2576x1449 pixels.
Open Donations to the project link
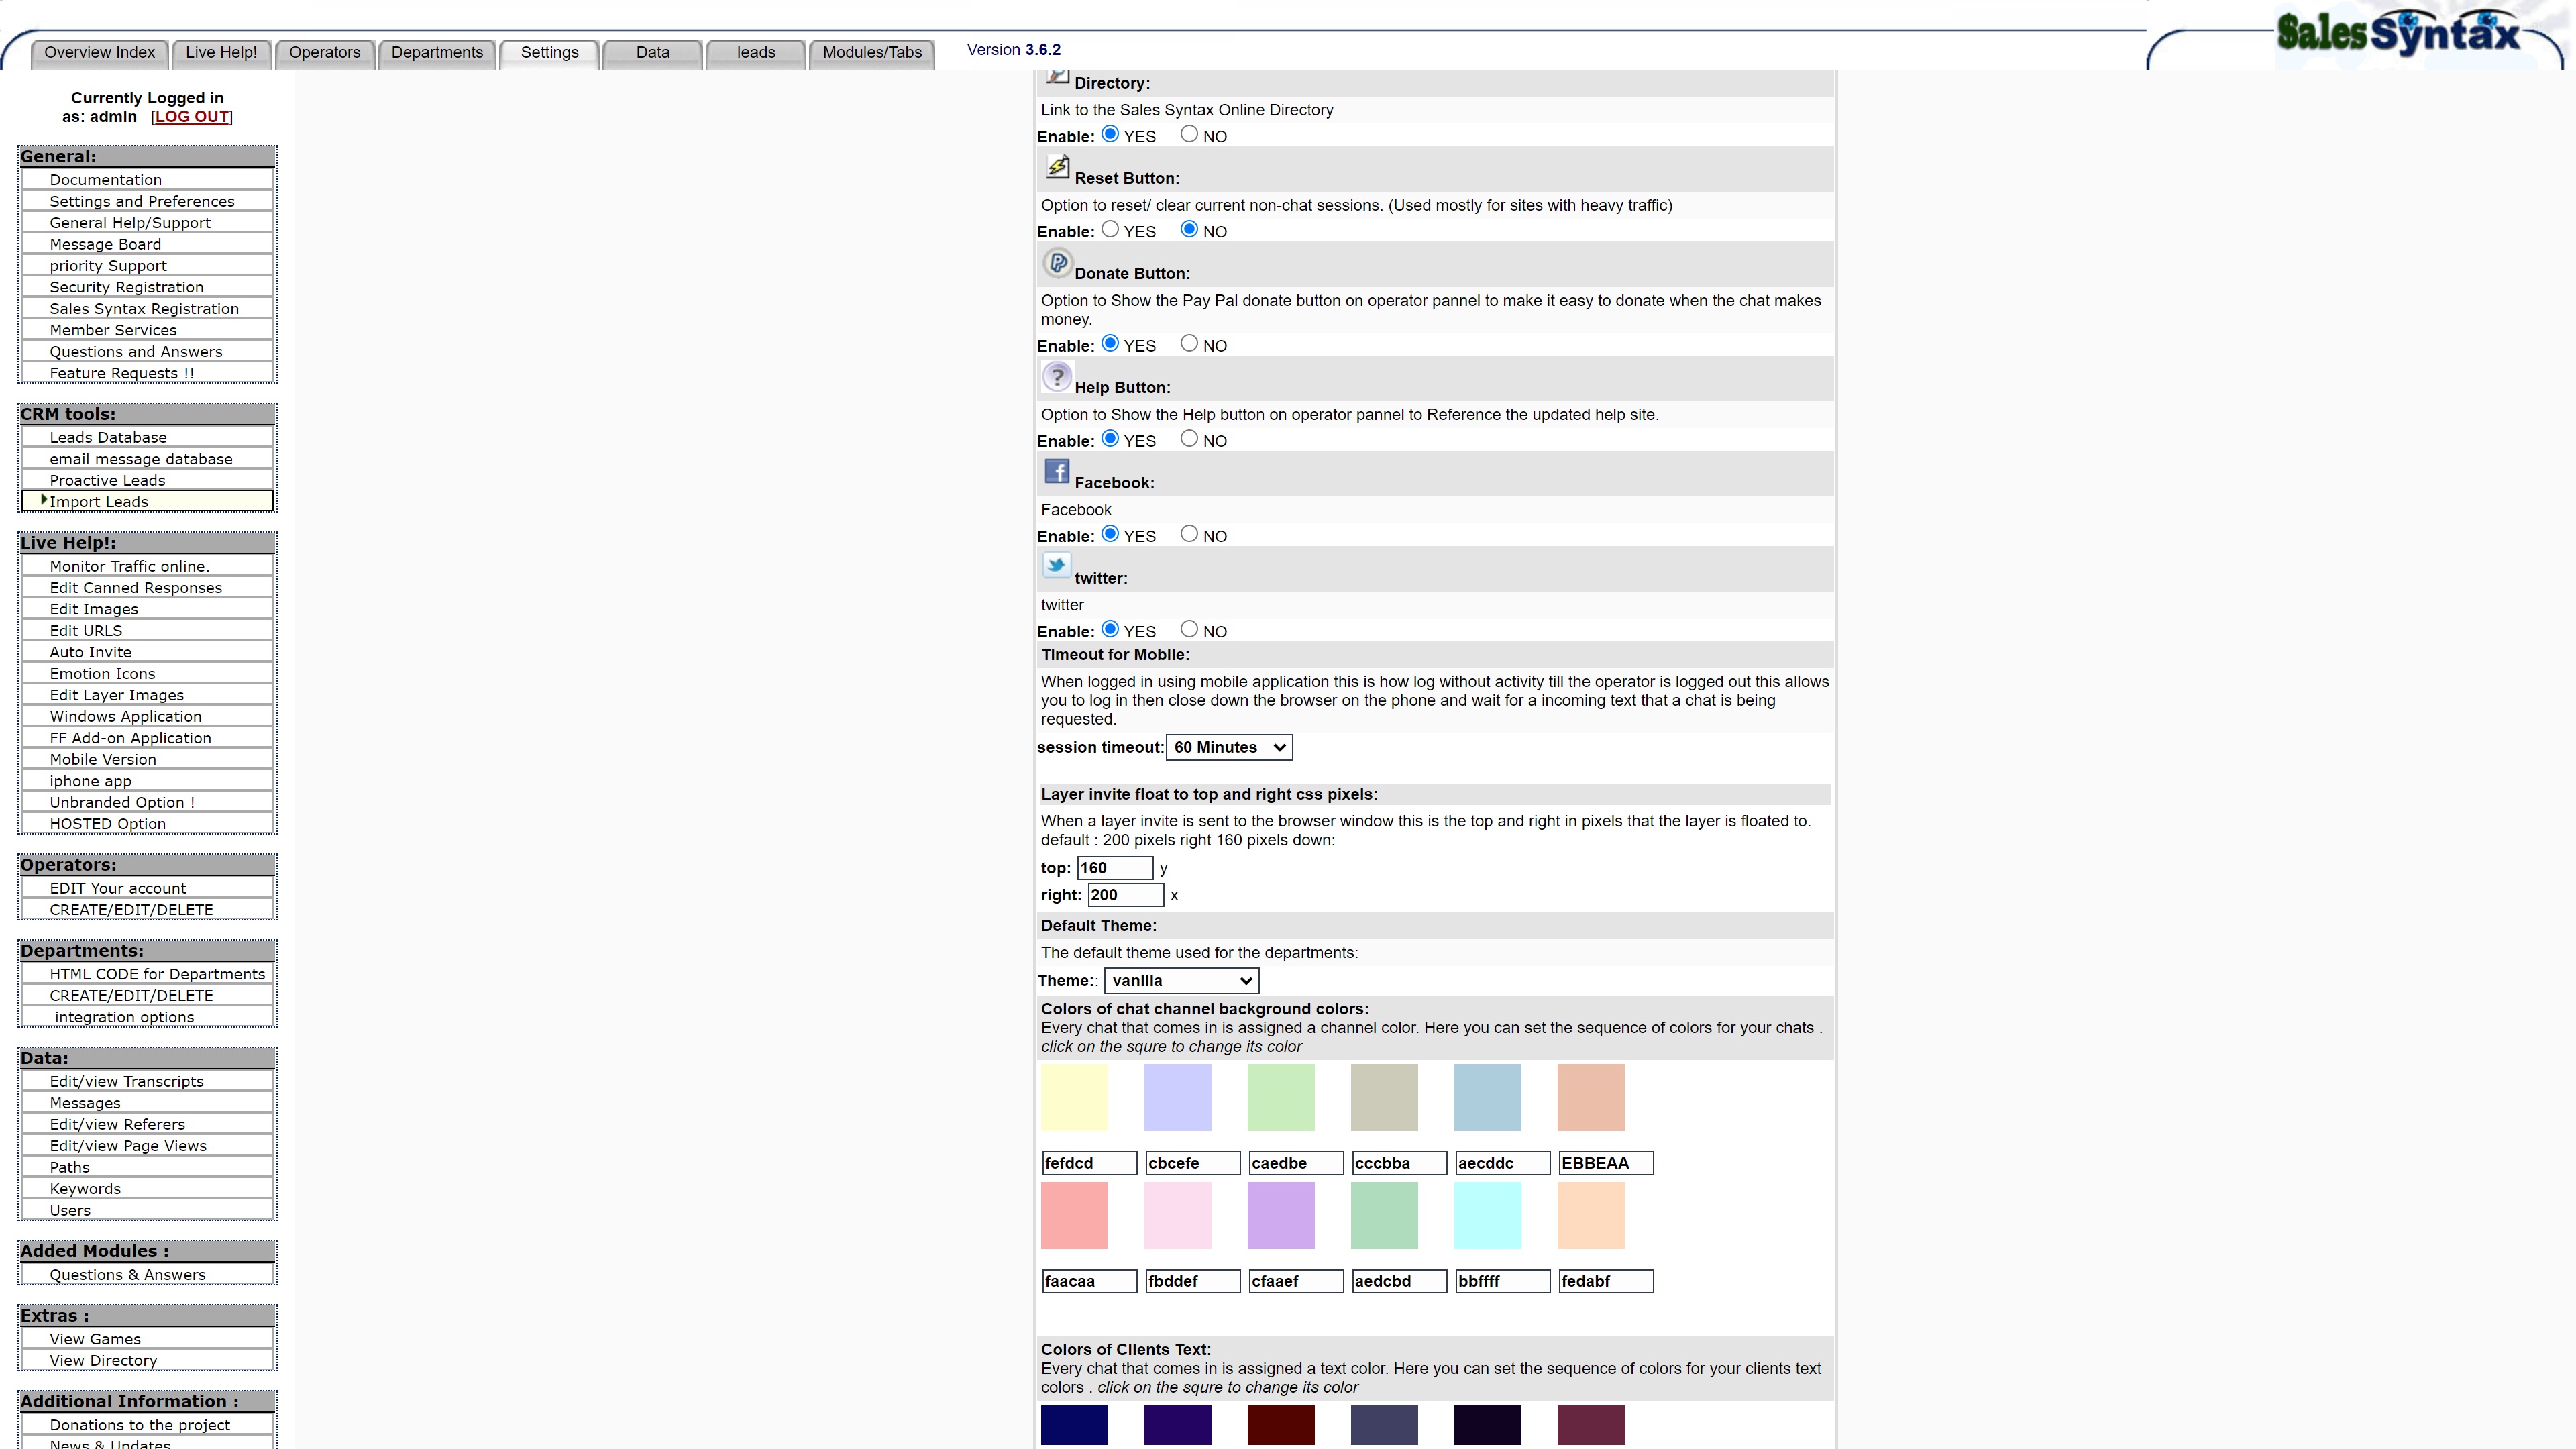pyautogui.click(x=148, y=1425)
